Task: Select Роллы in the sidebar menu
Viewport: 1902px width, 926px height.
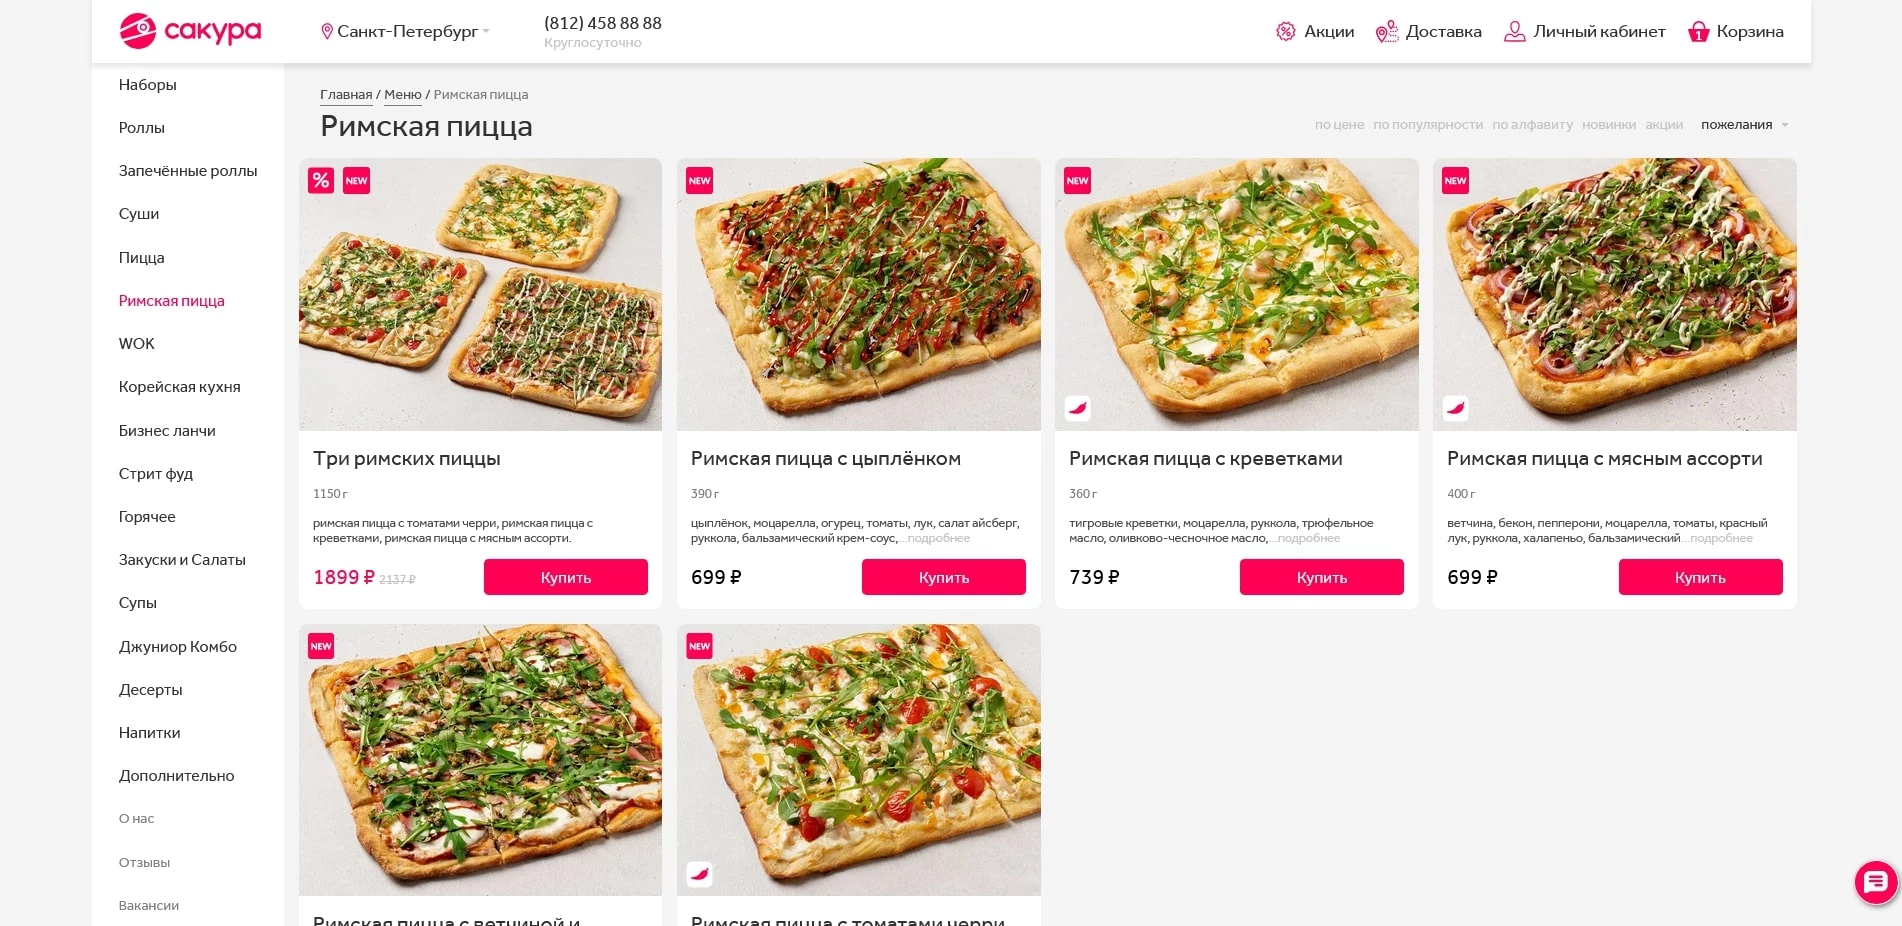Action: point(142,128)
